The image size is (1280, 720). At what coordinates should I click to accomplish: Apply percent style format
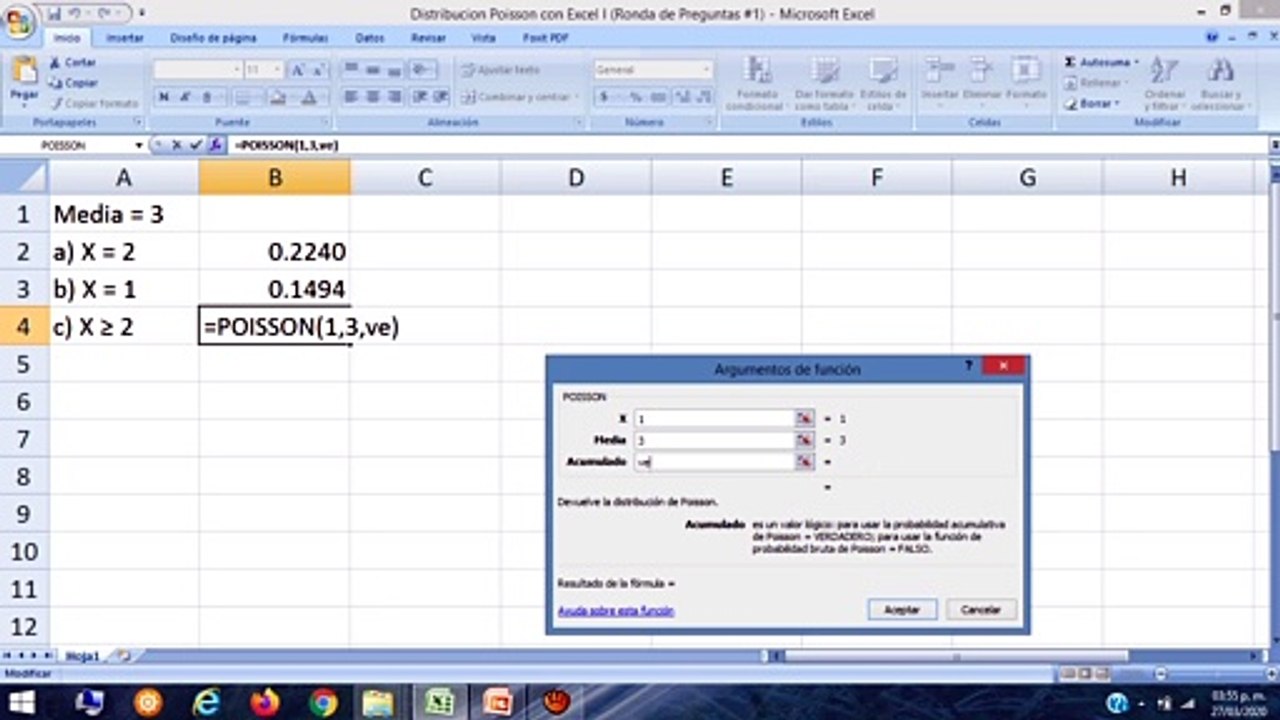(636, 97)
